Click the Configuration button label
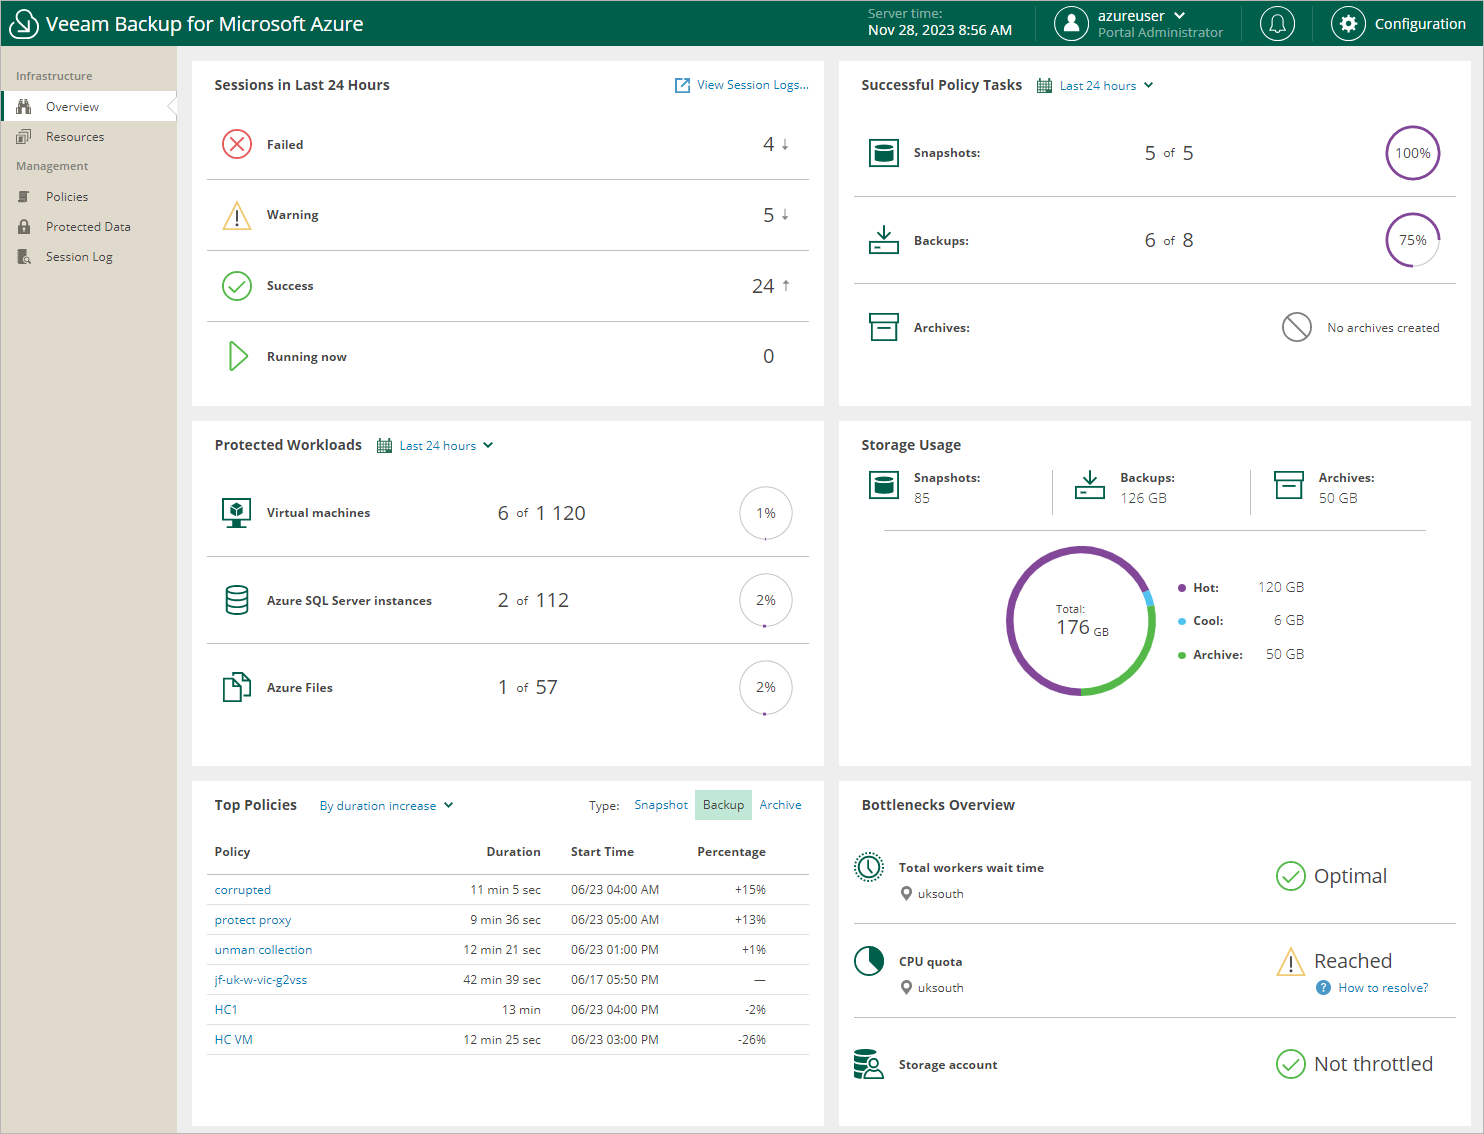 pos(1420,24)
